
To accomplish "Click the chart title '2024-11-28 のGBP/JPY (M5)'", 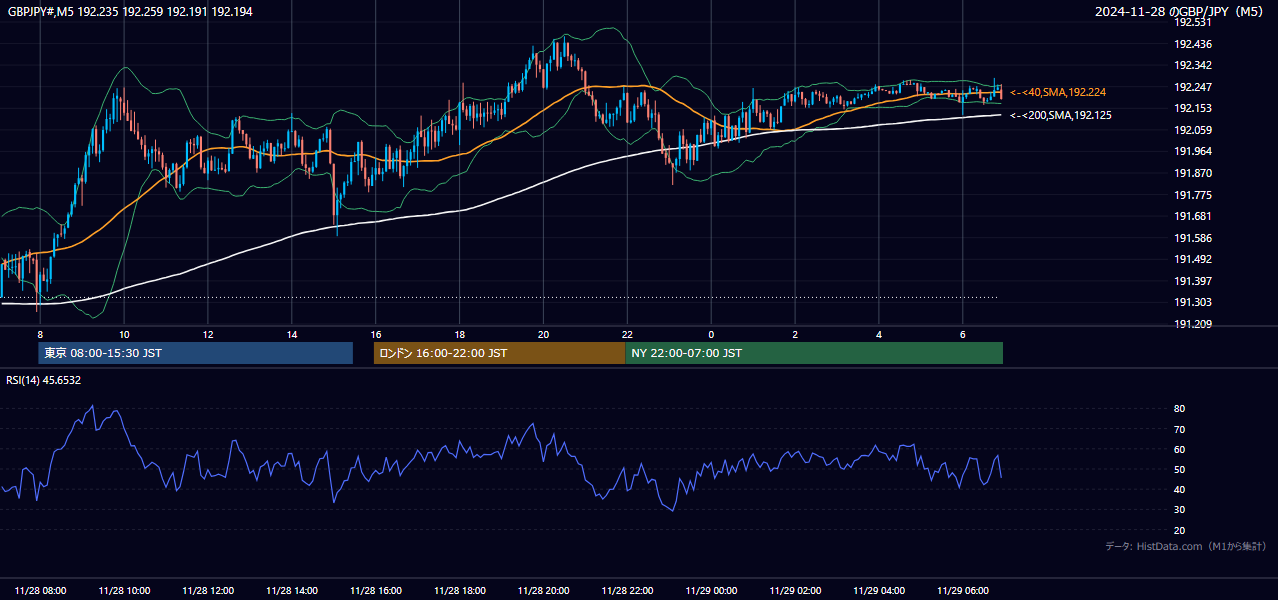I will tap(1180, 11).
